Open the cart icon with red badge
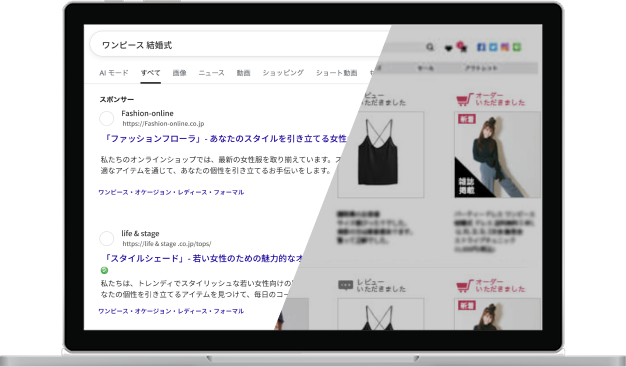 (462, 47)
